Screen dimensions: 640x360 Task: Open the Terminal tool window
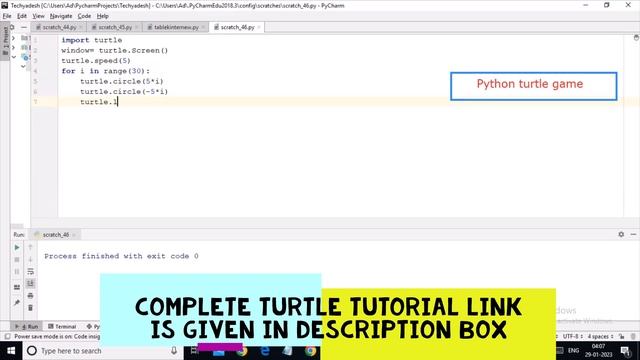[62, 327]
